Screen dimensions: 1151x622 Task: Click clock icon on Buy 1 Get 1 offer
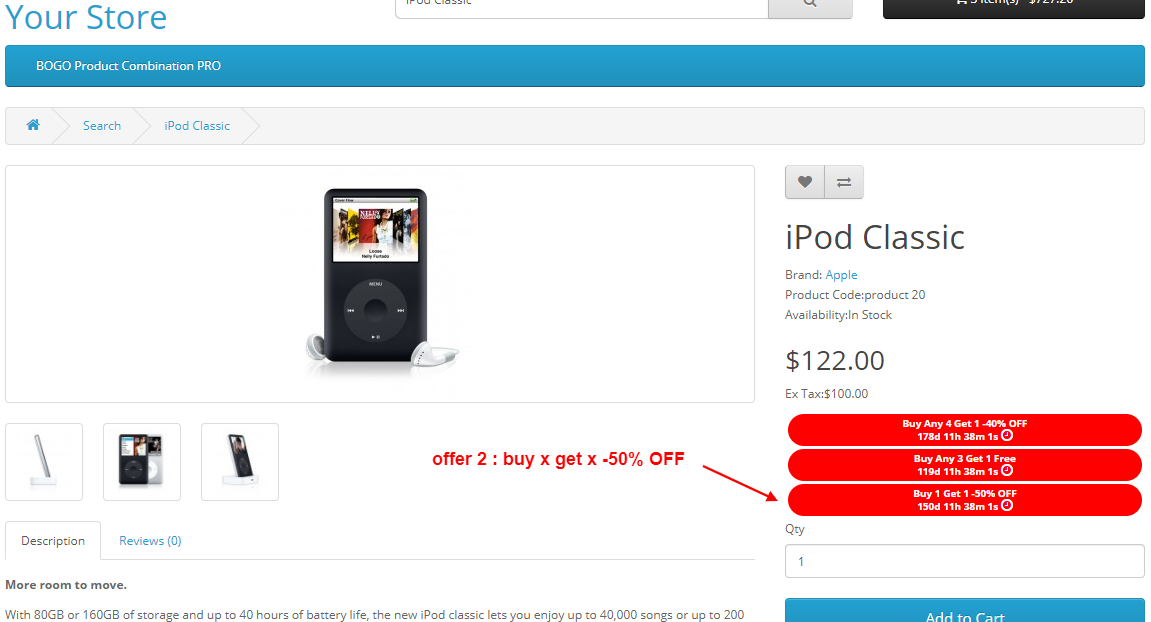[1007, 505]
